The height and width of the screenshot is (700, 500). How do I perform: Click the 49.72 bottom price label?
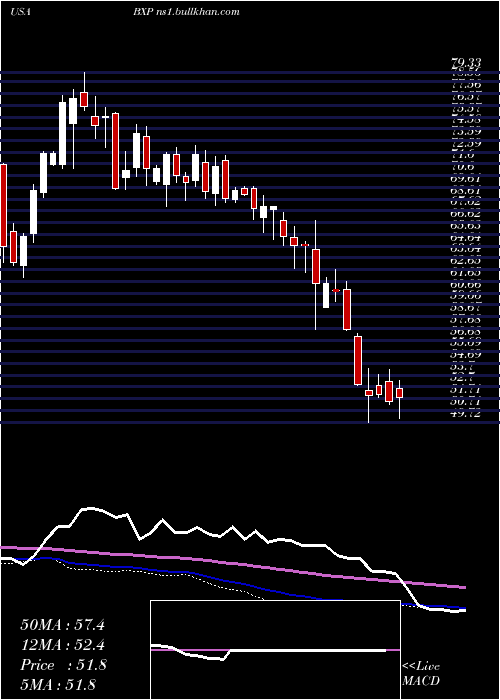point(465,413)
